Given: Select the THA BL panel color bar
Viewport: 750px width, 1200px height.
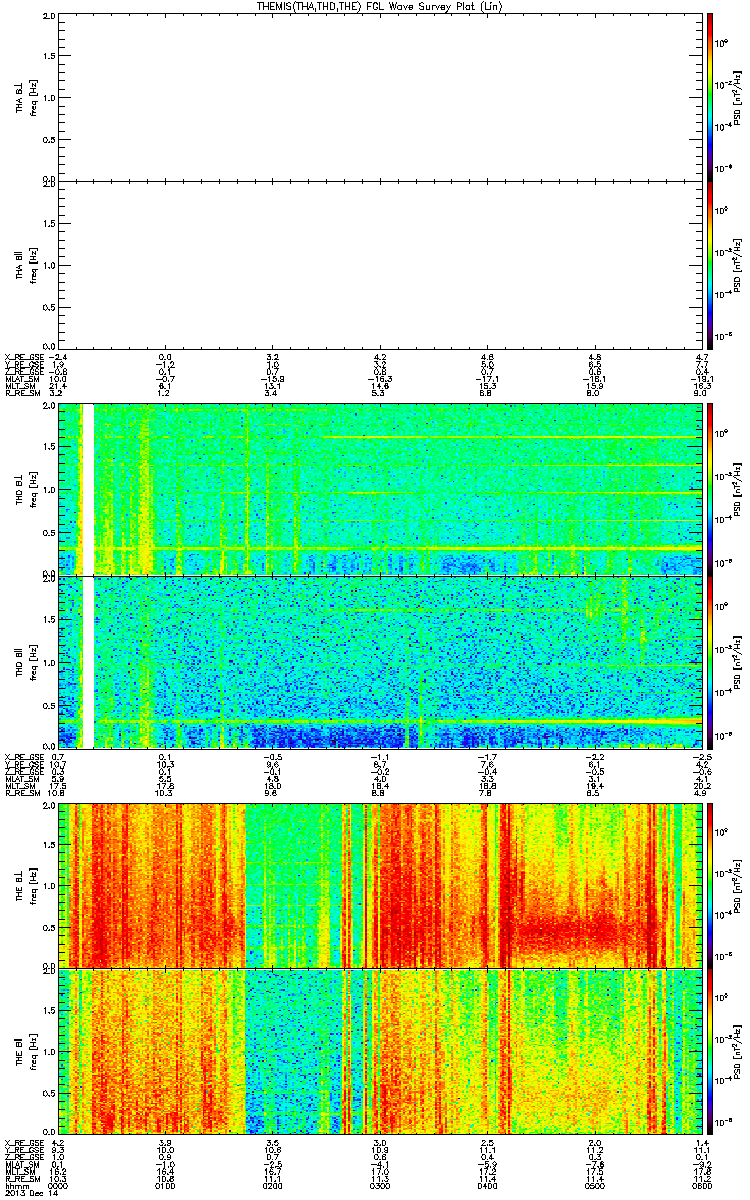Looking at the screenshot, I should 710,96.
